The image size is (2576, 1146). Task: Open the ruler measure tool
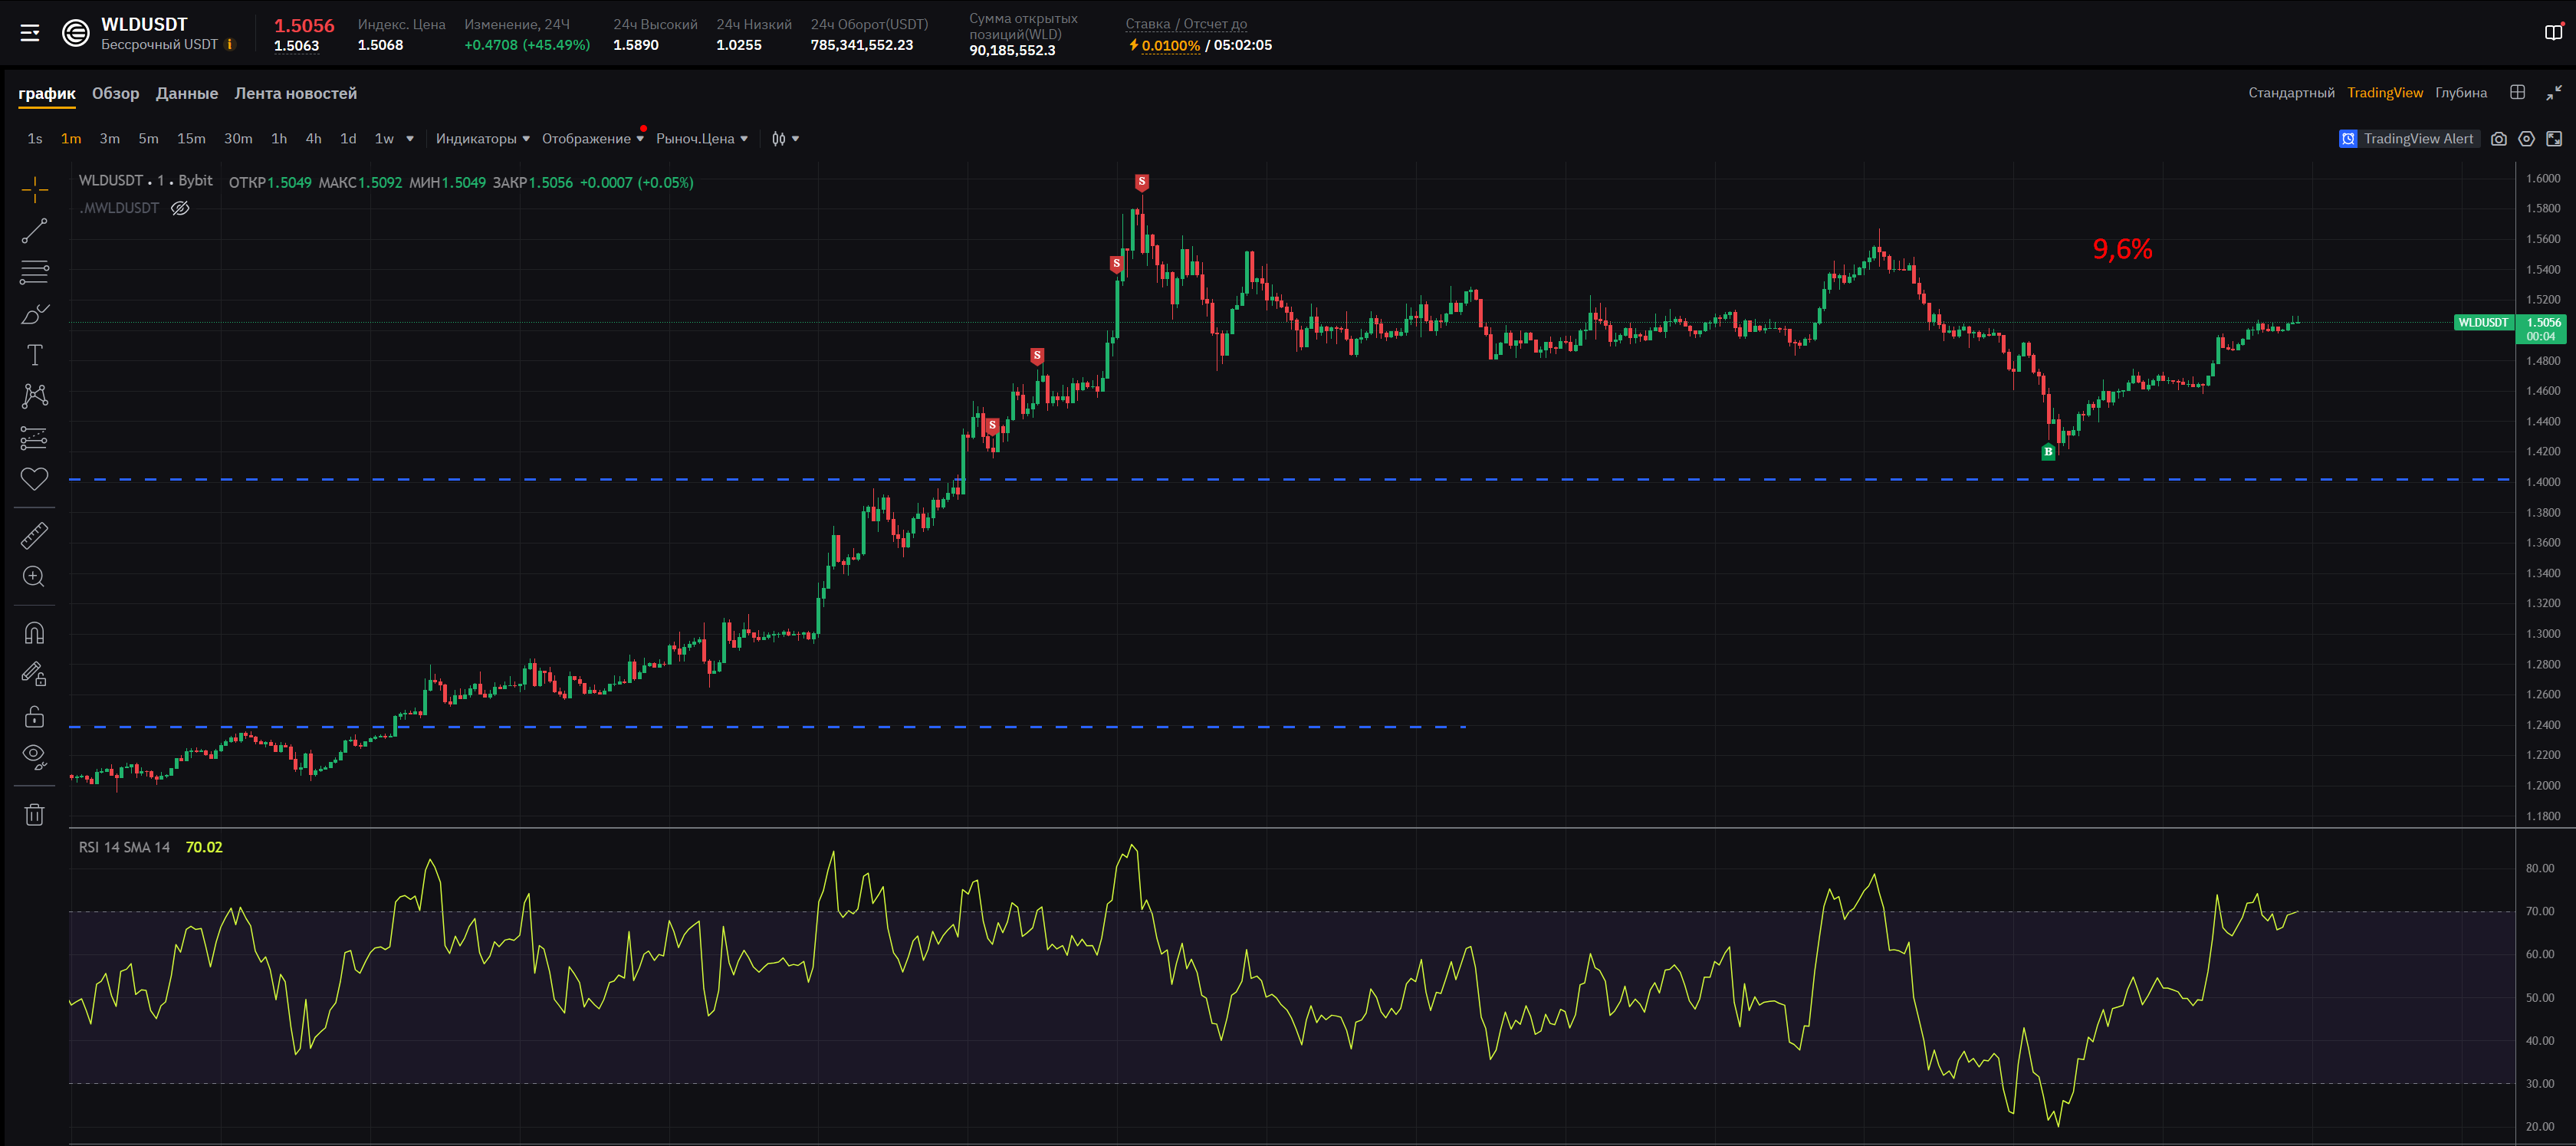(x=34, y=536)
